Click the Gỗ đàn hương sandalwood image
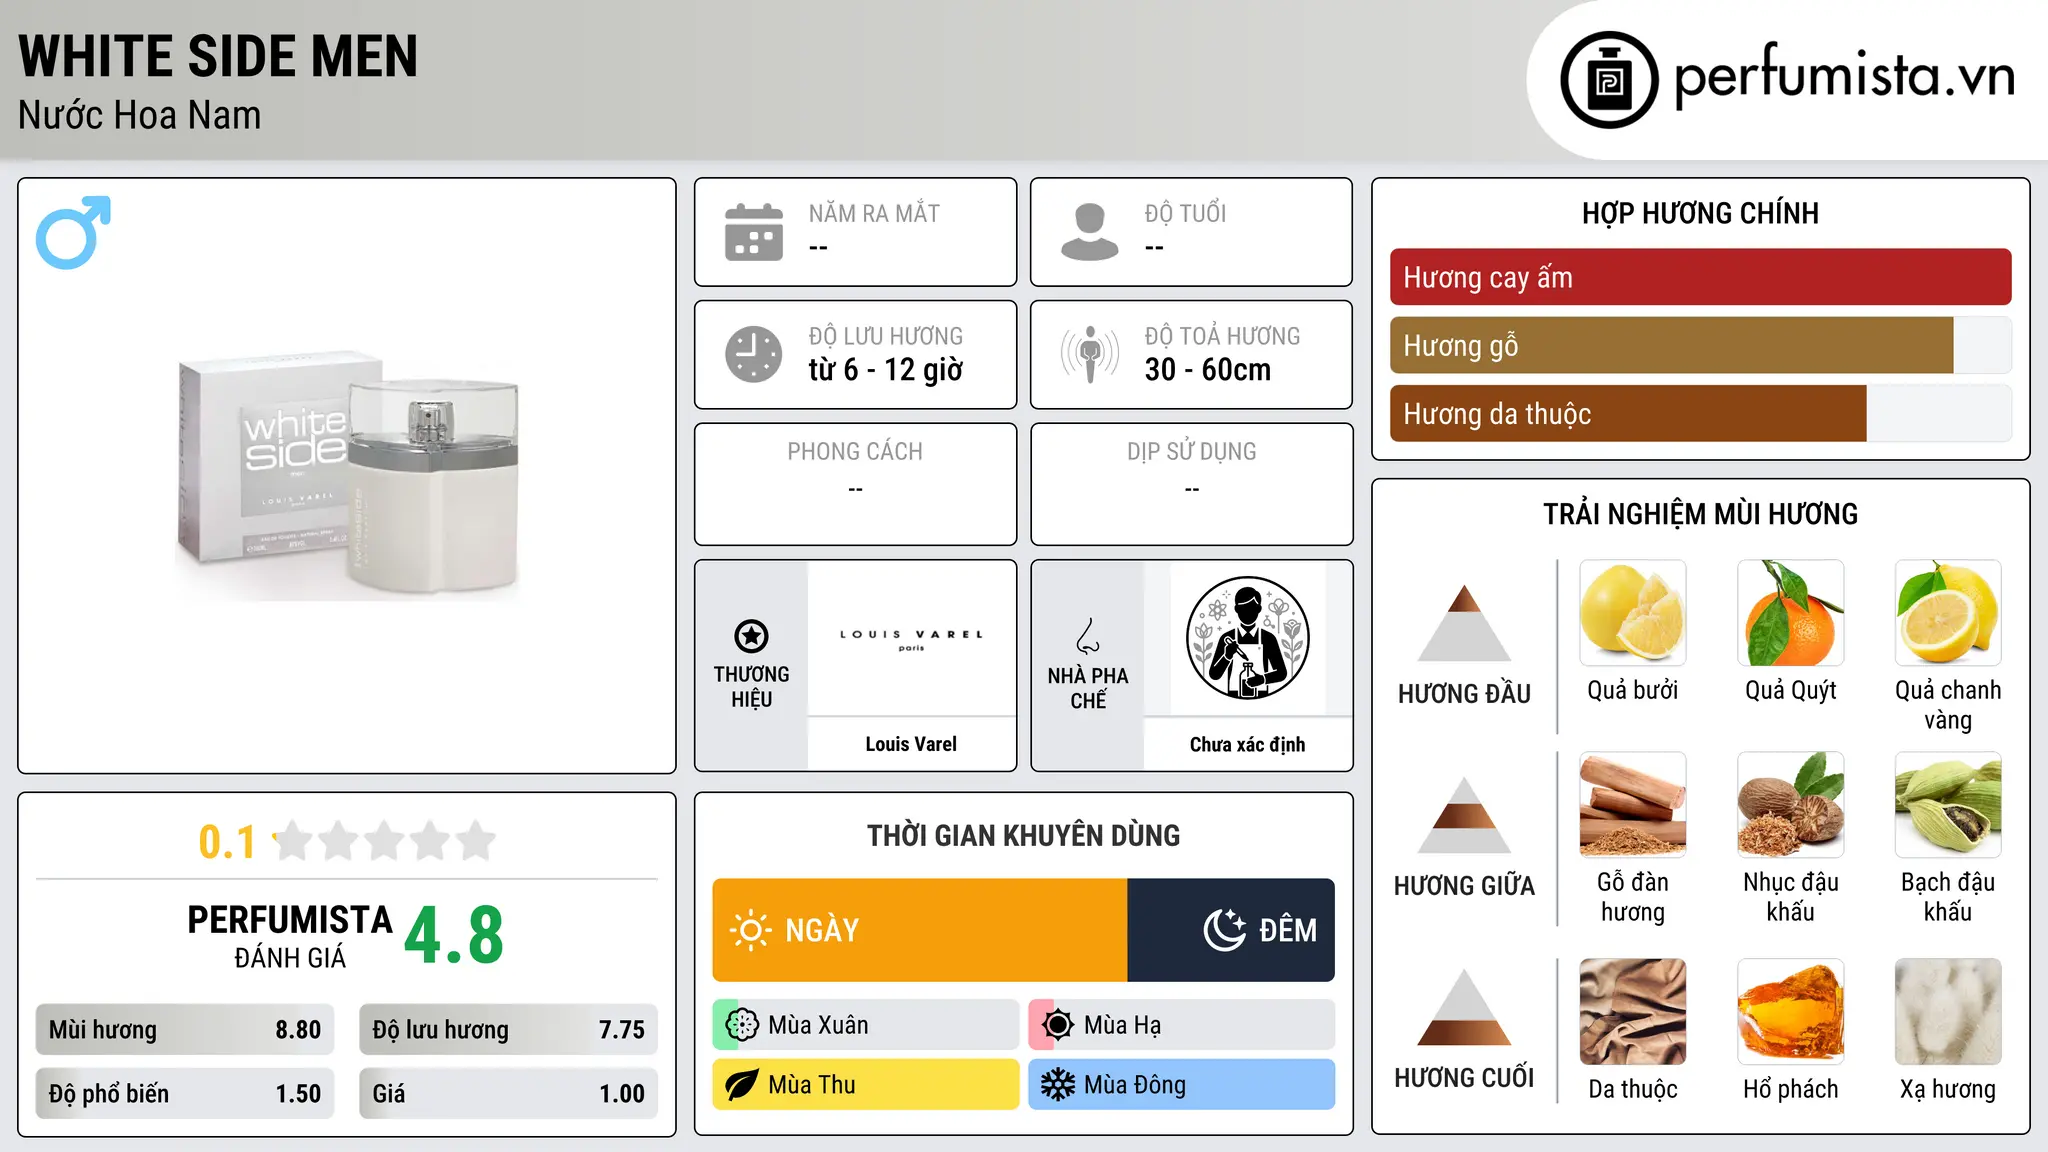 (x=1633, y=805)
